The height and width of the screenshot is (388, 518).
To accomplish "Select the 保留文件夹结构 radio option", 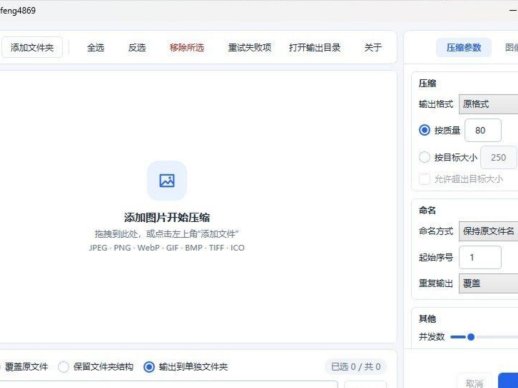I will point(63,367).
